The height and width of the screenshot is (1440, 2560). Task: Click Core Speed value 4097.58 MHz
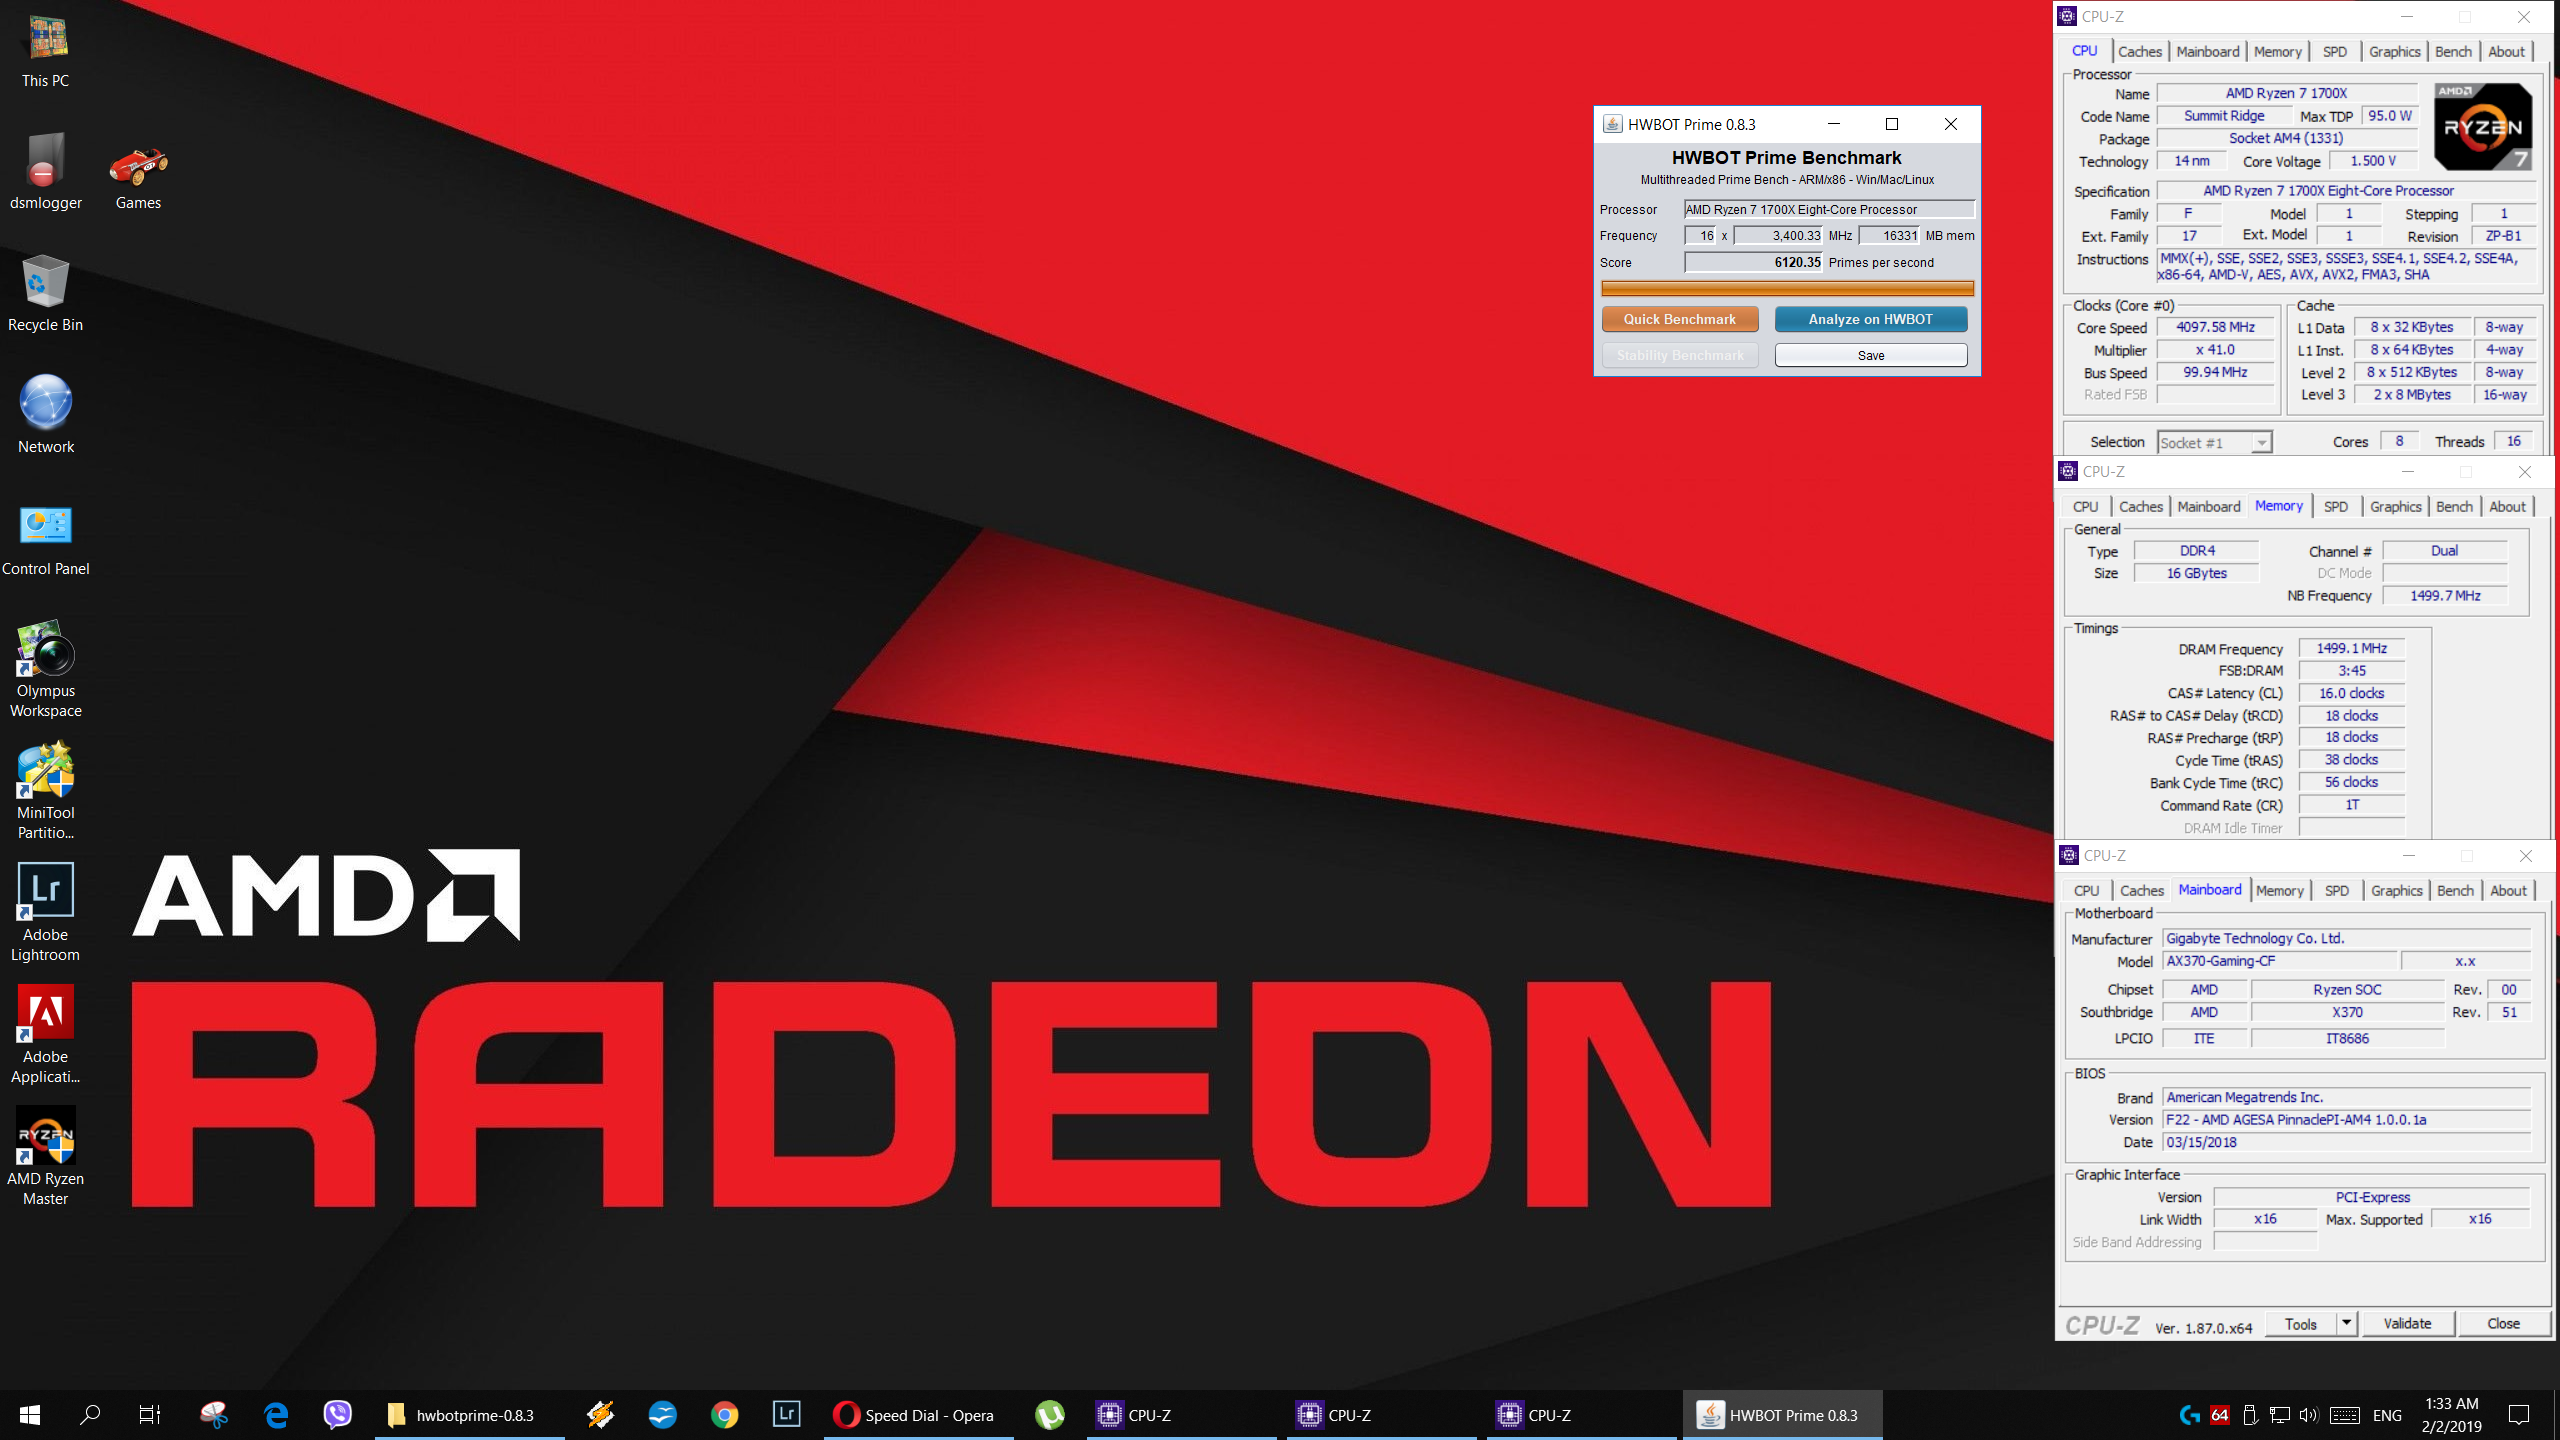[x=2216, y=327]
